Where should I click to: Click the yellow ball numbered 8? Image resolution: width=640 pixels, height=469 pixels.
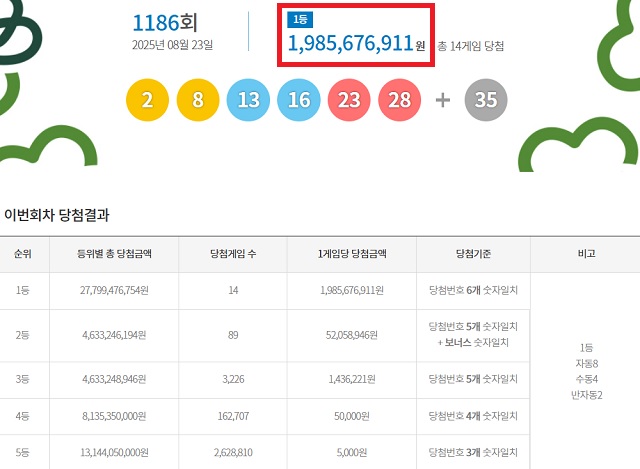click(197, 100)
